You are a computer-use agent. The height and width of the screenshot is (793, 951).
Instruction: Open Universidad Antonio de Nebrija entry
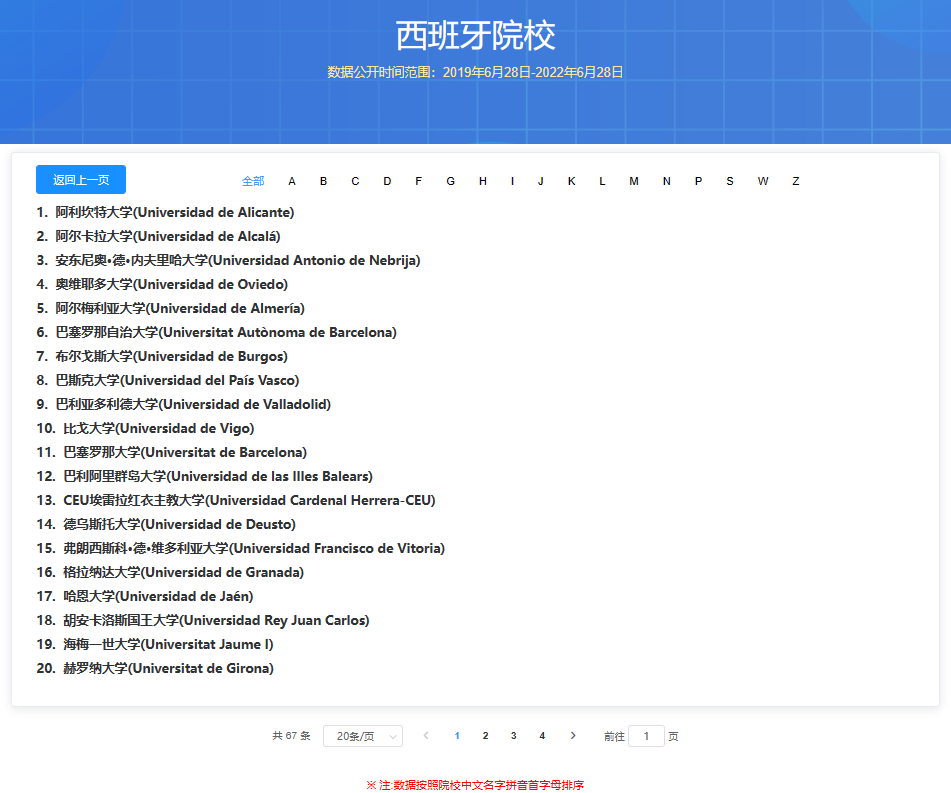pyautogui.click(x=228, y=260)
